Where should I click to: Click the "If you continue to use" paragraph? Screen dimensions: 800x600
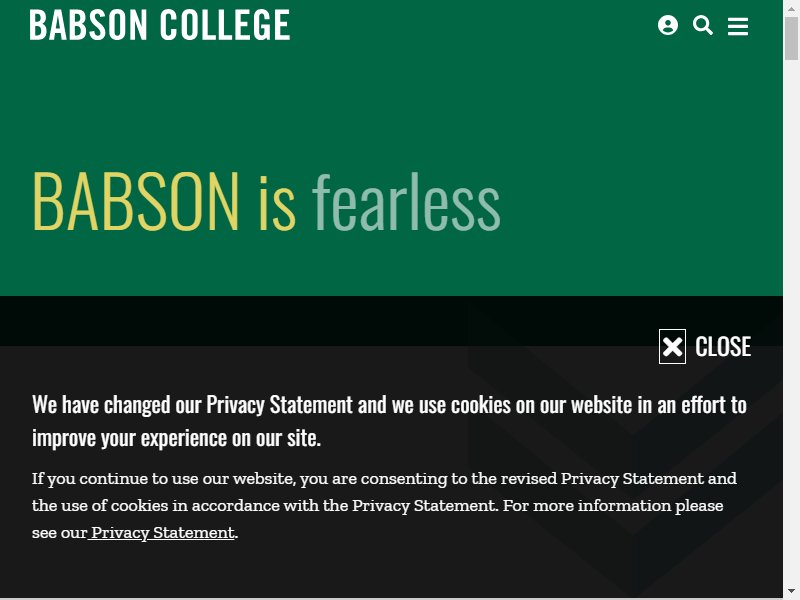[x=384, y=506]
